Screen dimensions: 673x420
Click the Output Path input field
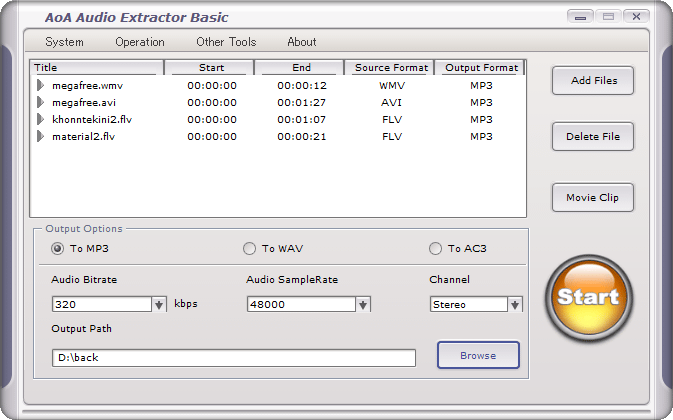[x=234, y=358]
